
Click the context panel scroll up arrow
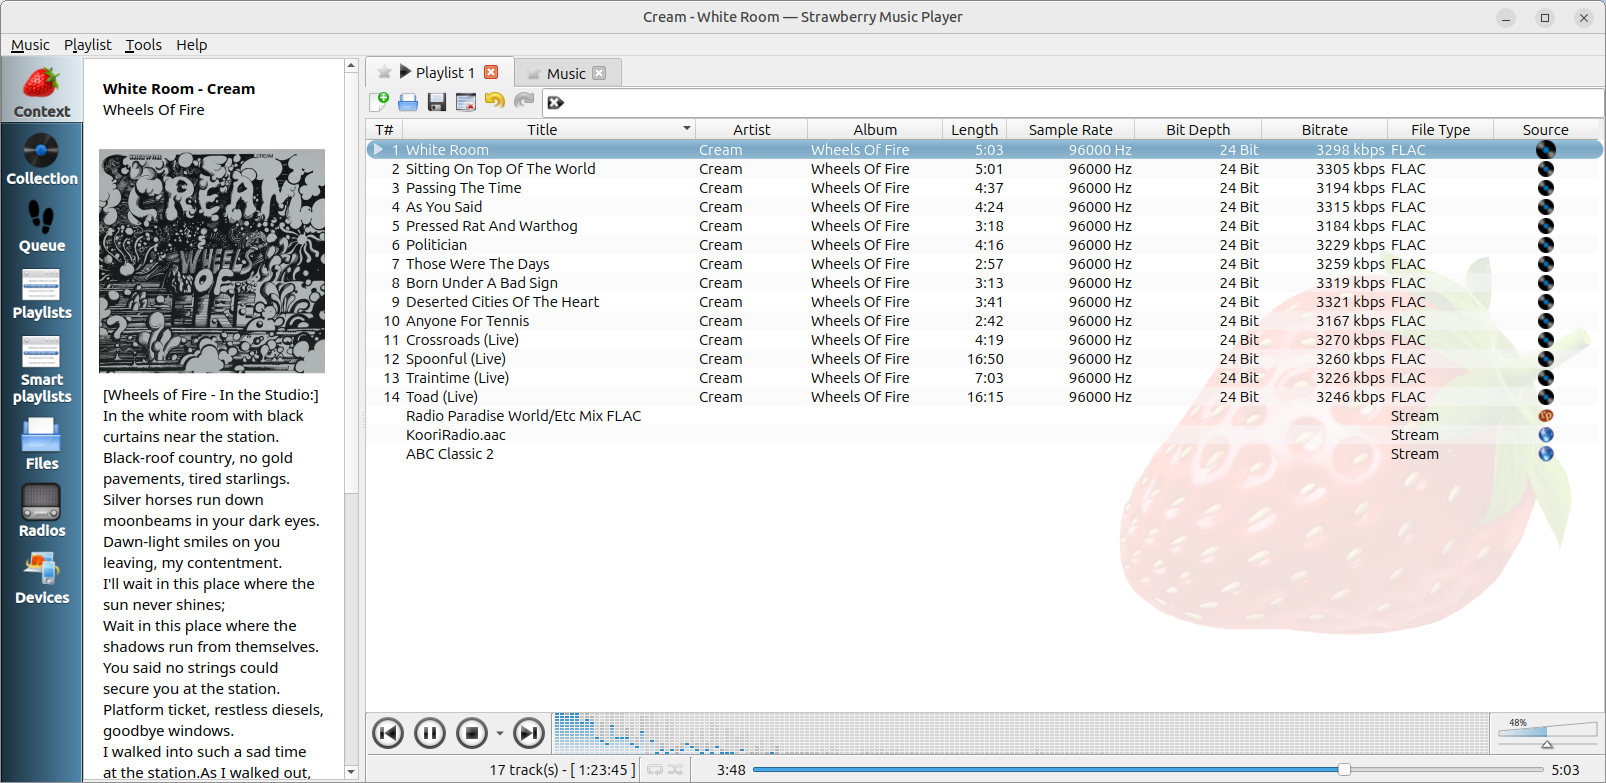351,66
